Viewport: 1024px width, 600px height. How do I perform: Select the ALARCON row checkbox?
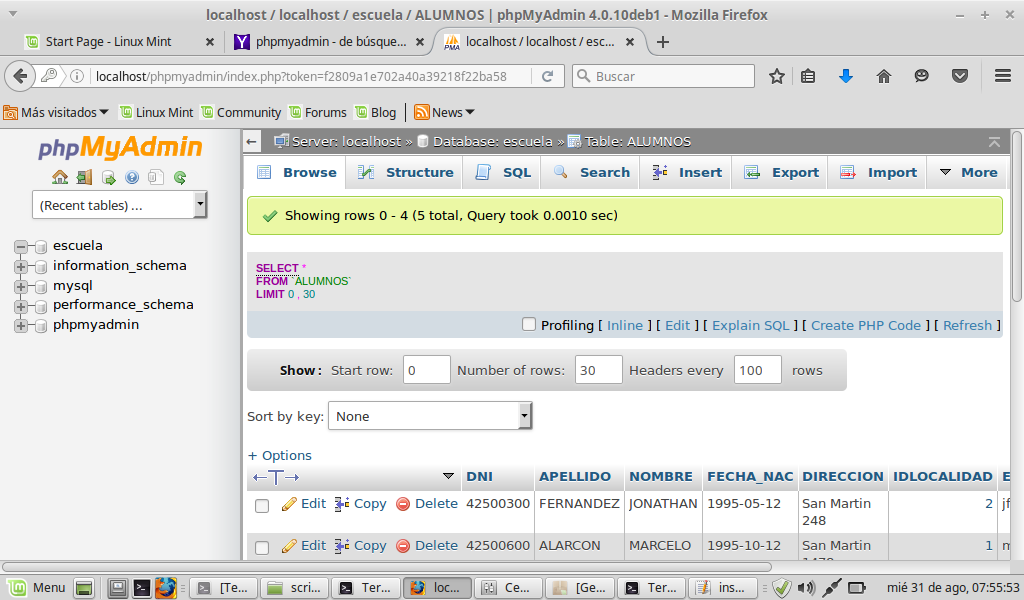(x=262, y=548)
